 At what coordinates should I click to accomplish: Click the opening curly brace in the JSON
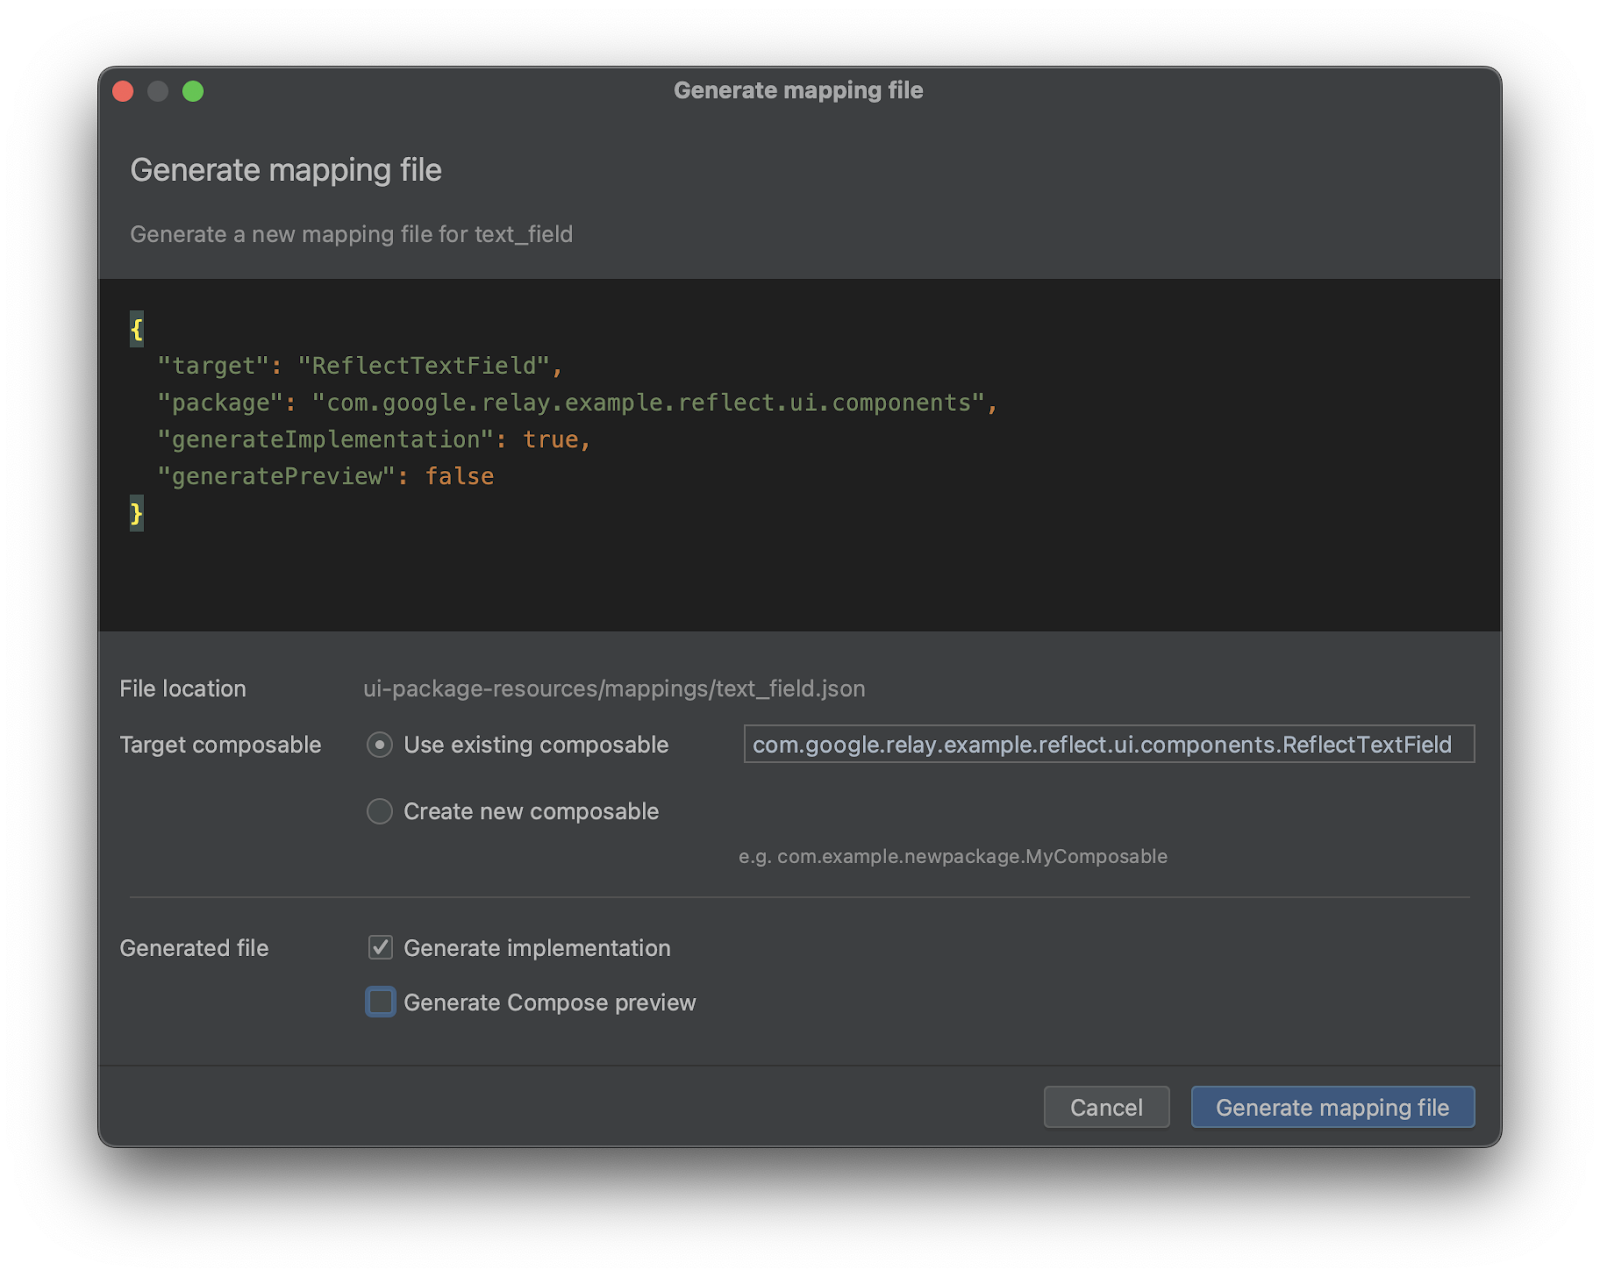tap(137, 329)
